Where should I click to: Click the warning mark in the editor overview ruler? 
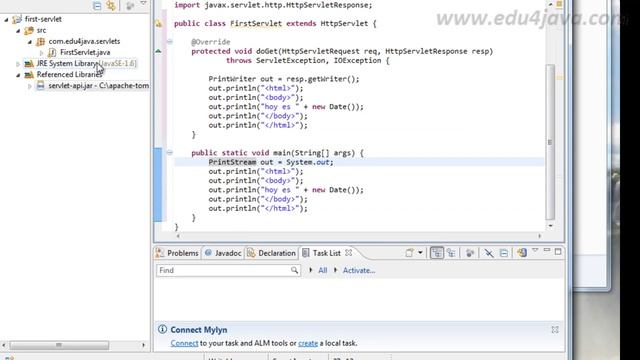point(559,78)
